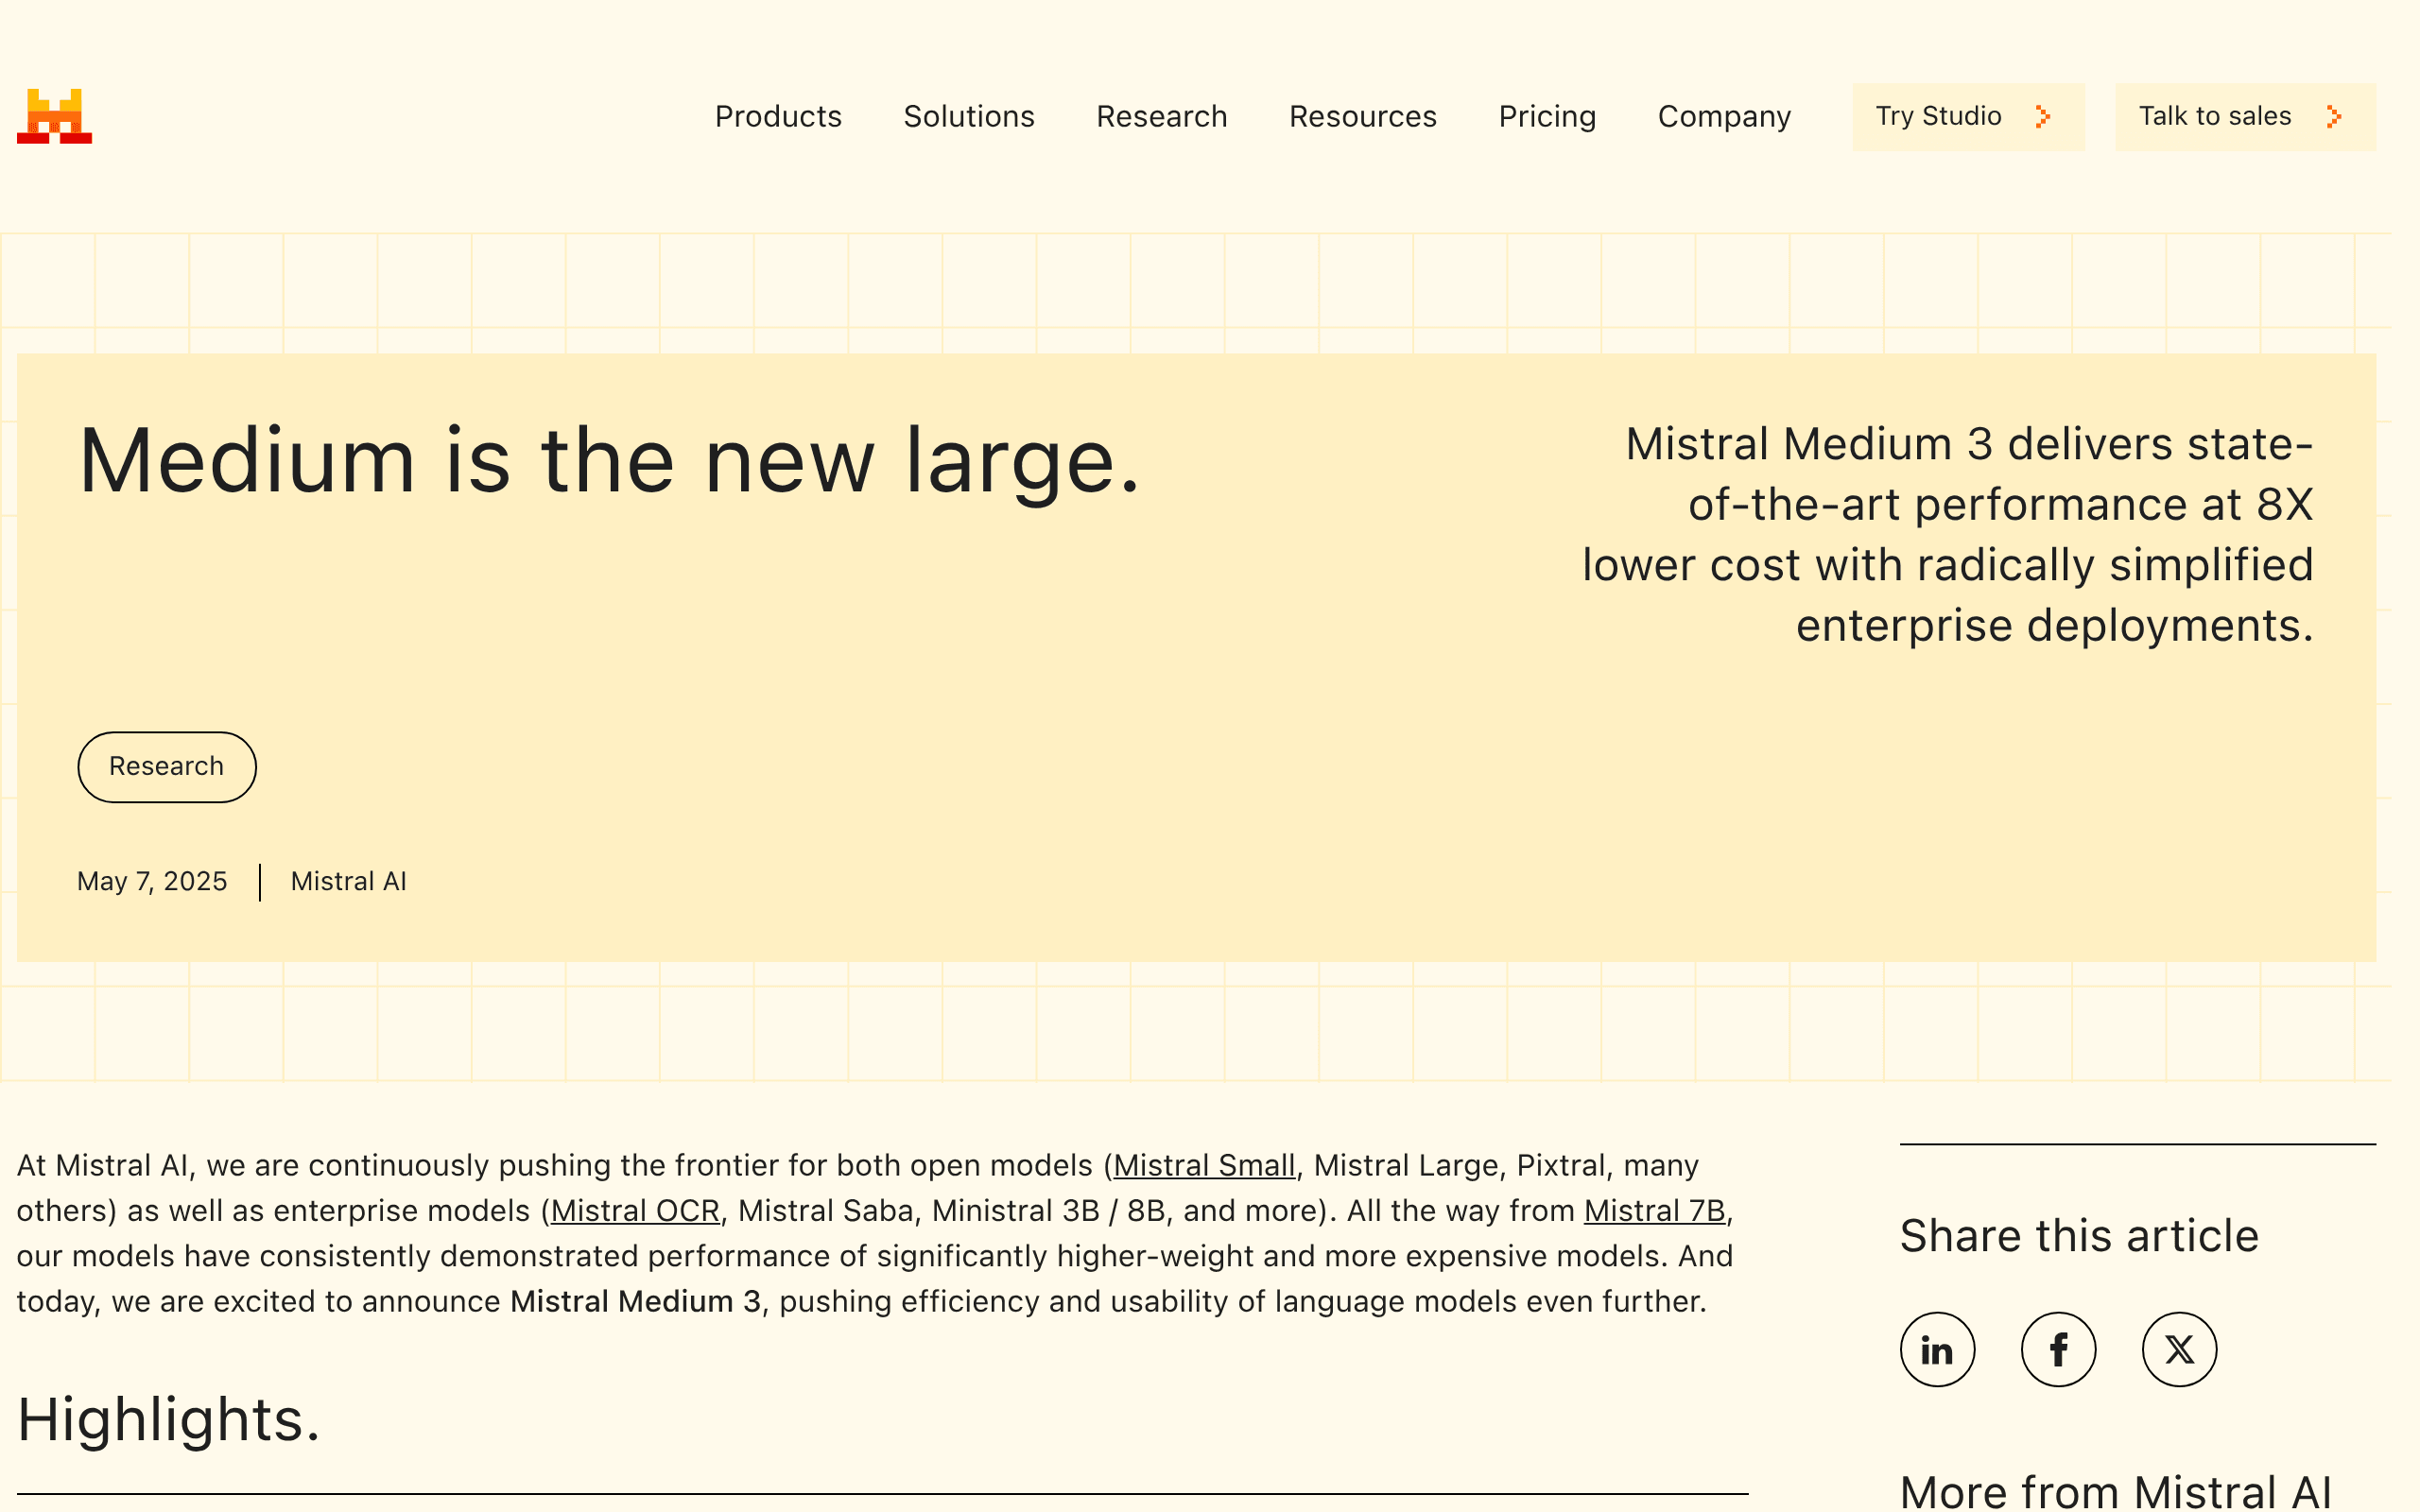Click the More from Mistral AI heading
Screen dimensions: 2420x1512
(x=2116, y=1492)
